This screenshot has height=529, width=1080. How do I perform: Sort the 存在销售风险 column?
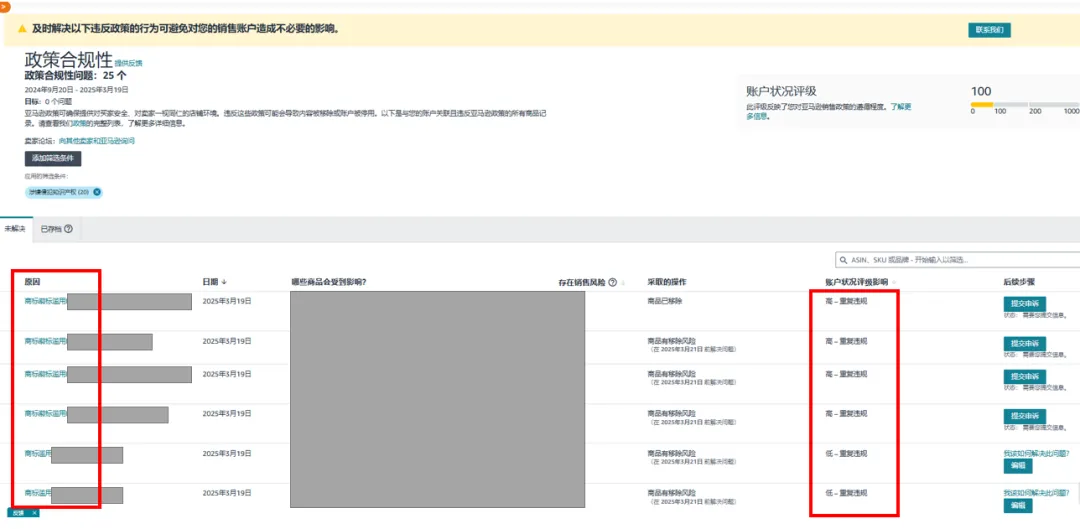[x=624, y=283]
